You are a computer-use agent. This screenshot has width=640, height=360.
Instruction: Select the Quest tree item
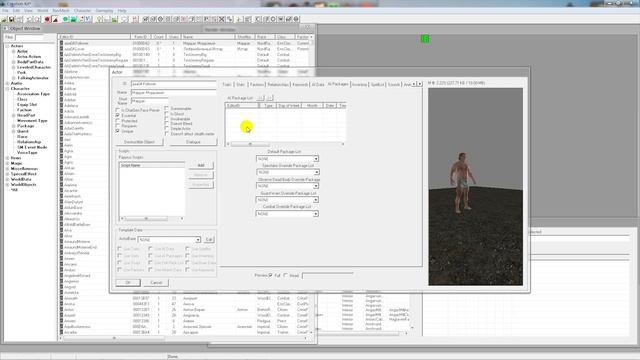point(22,131)
